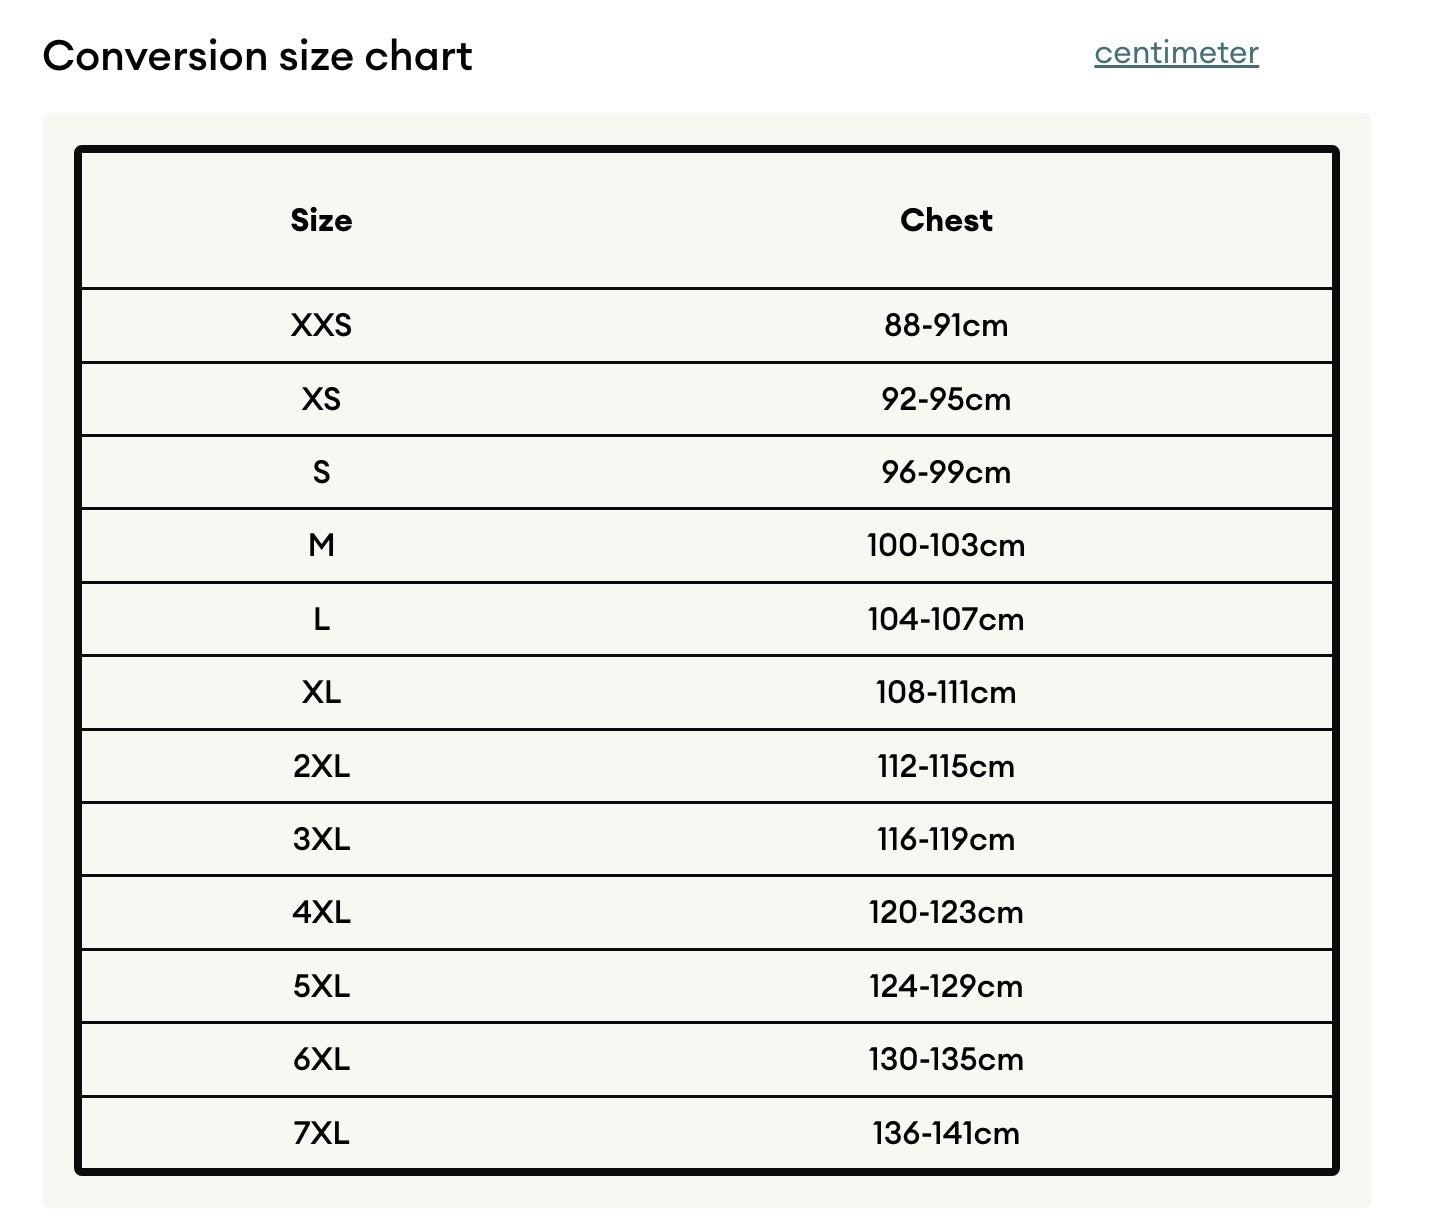Click the Chest column header

pos(946,220)
